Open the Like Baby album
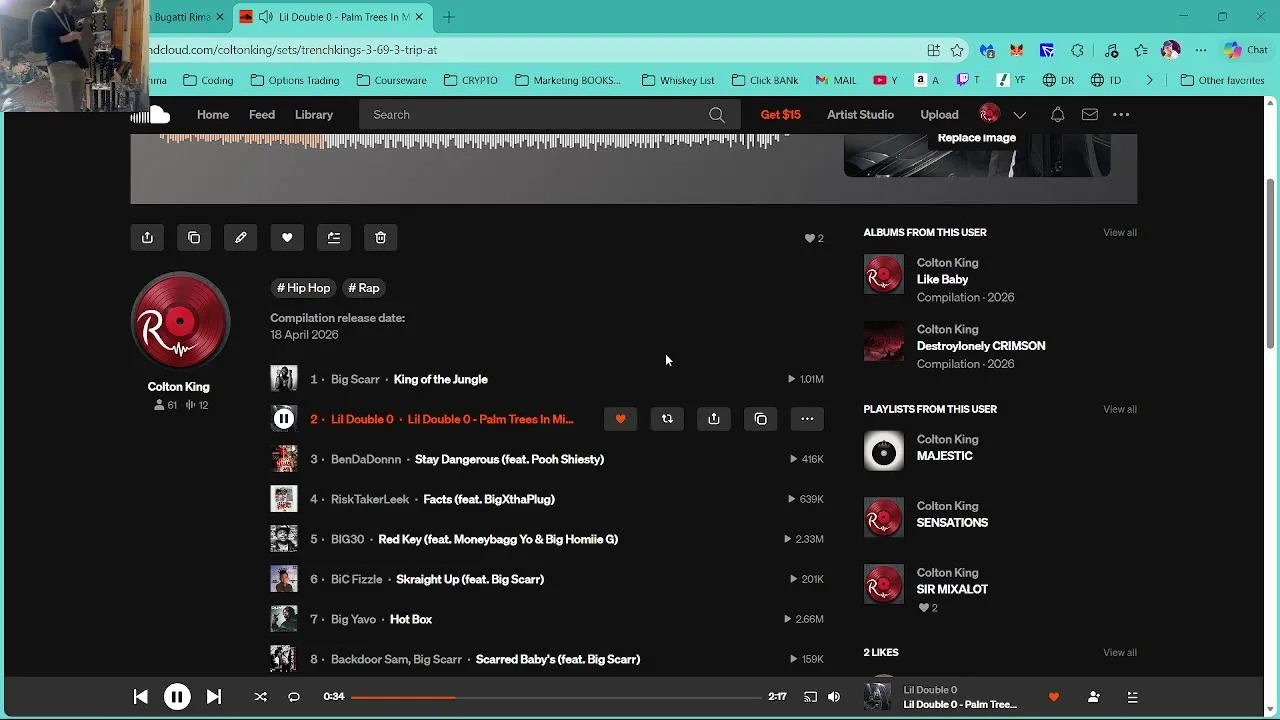The image size is (1280, 720). [942, 280]
